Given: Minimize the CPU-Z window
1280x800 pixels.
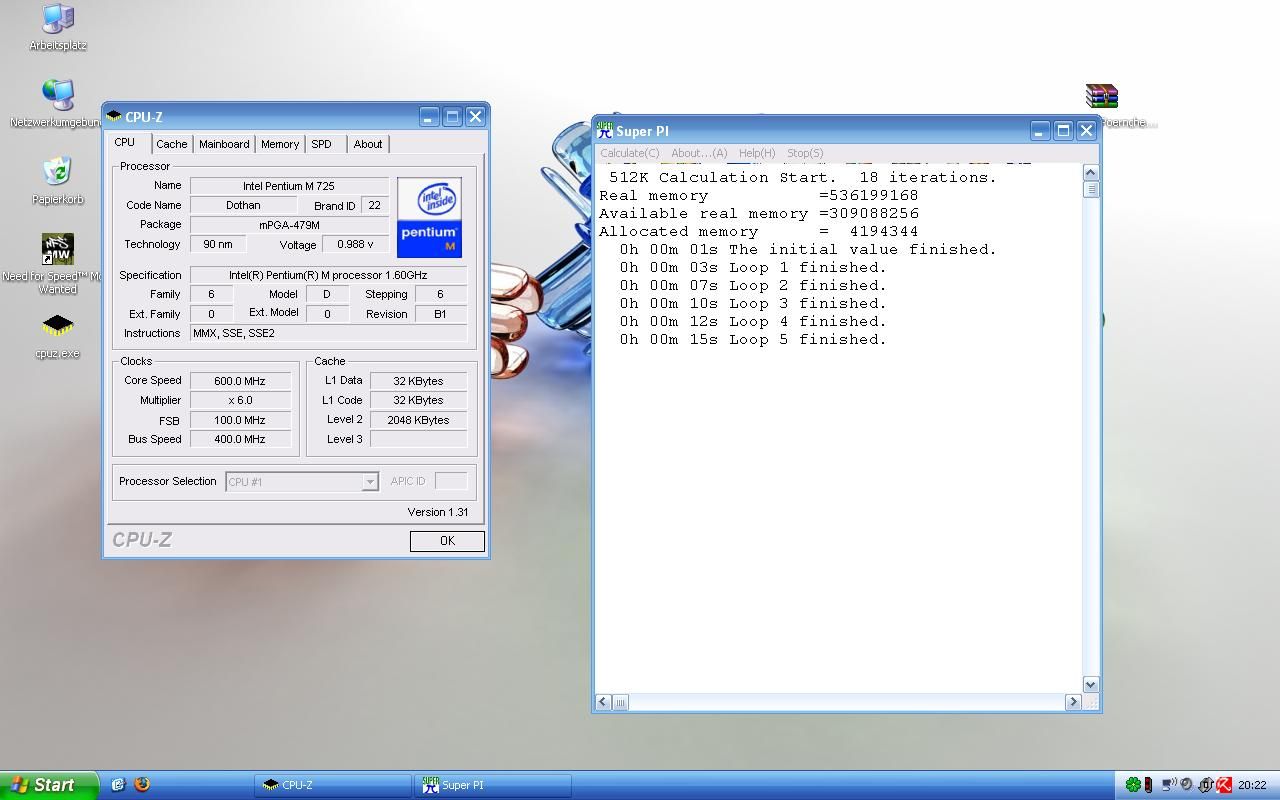Looking at the screenshot, I should [428, 117].
